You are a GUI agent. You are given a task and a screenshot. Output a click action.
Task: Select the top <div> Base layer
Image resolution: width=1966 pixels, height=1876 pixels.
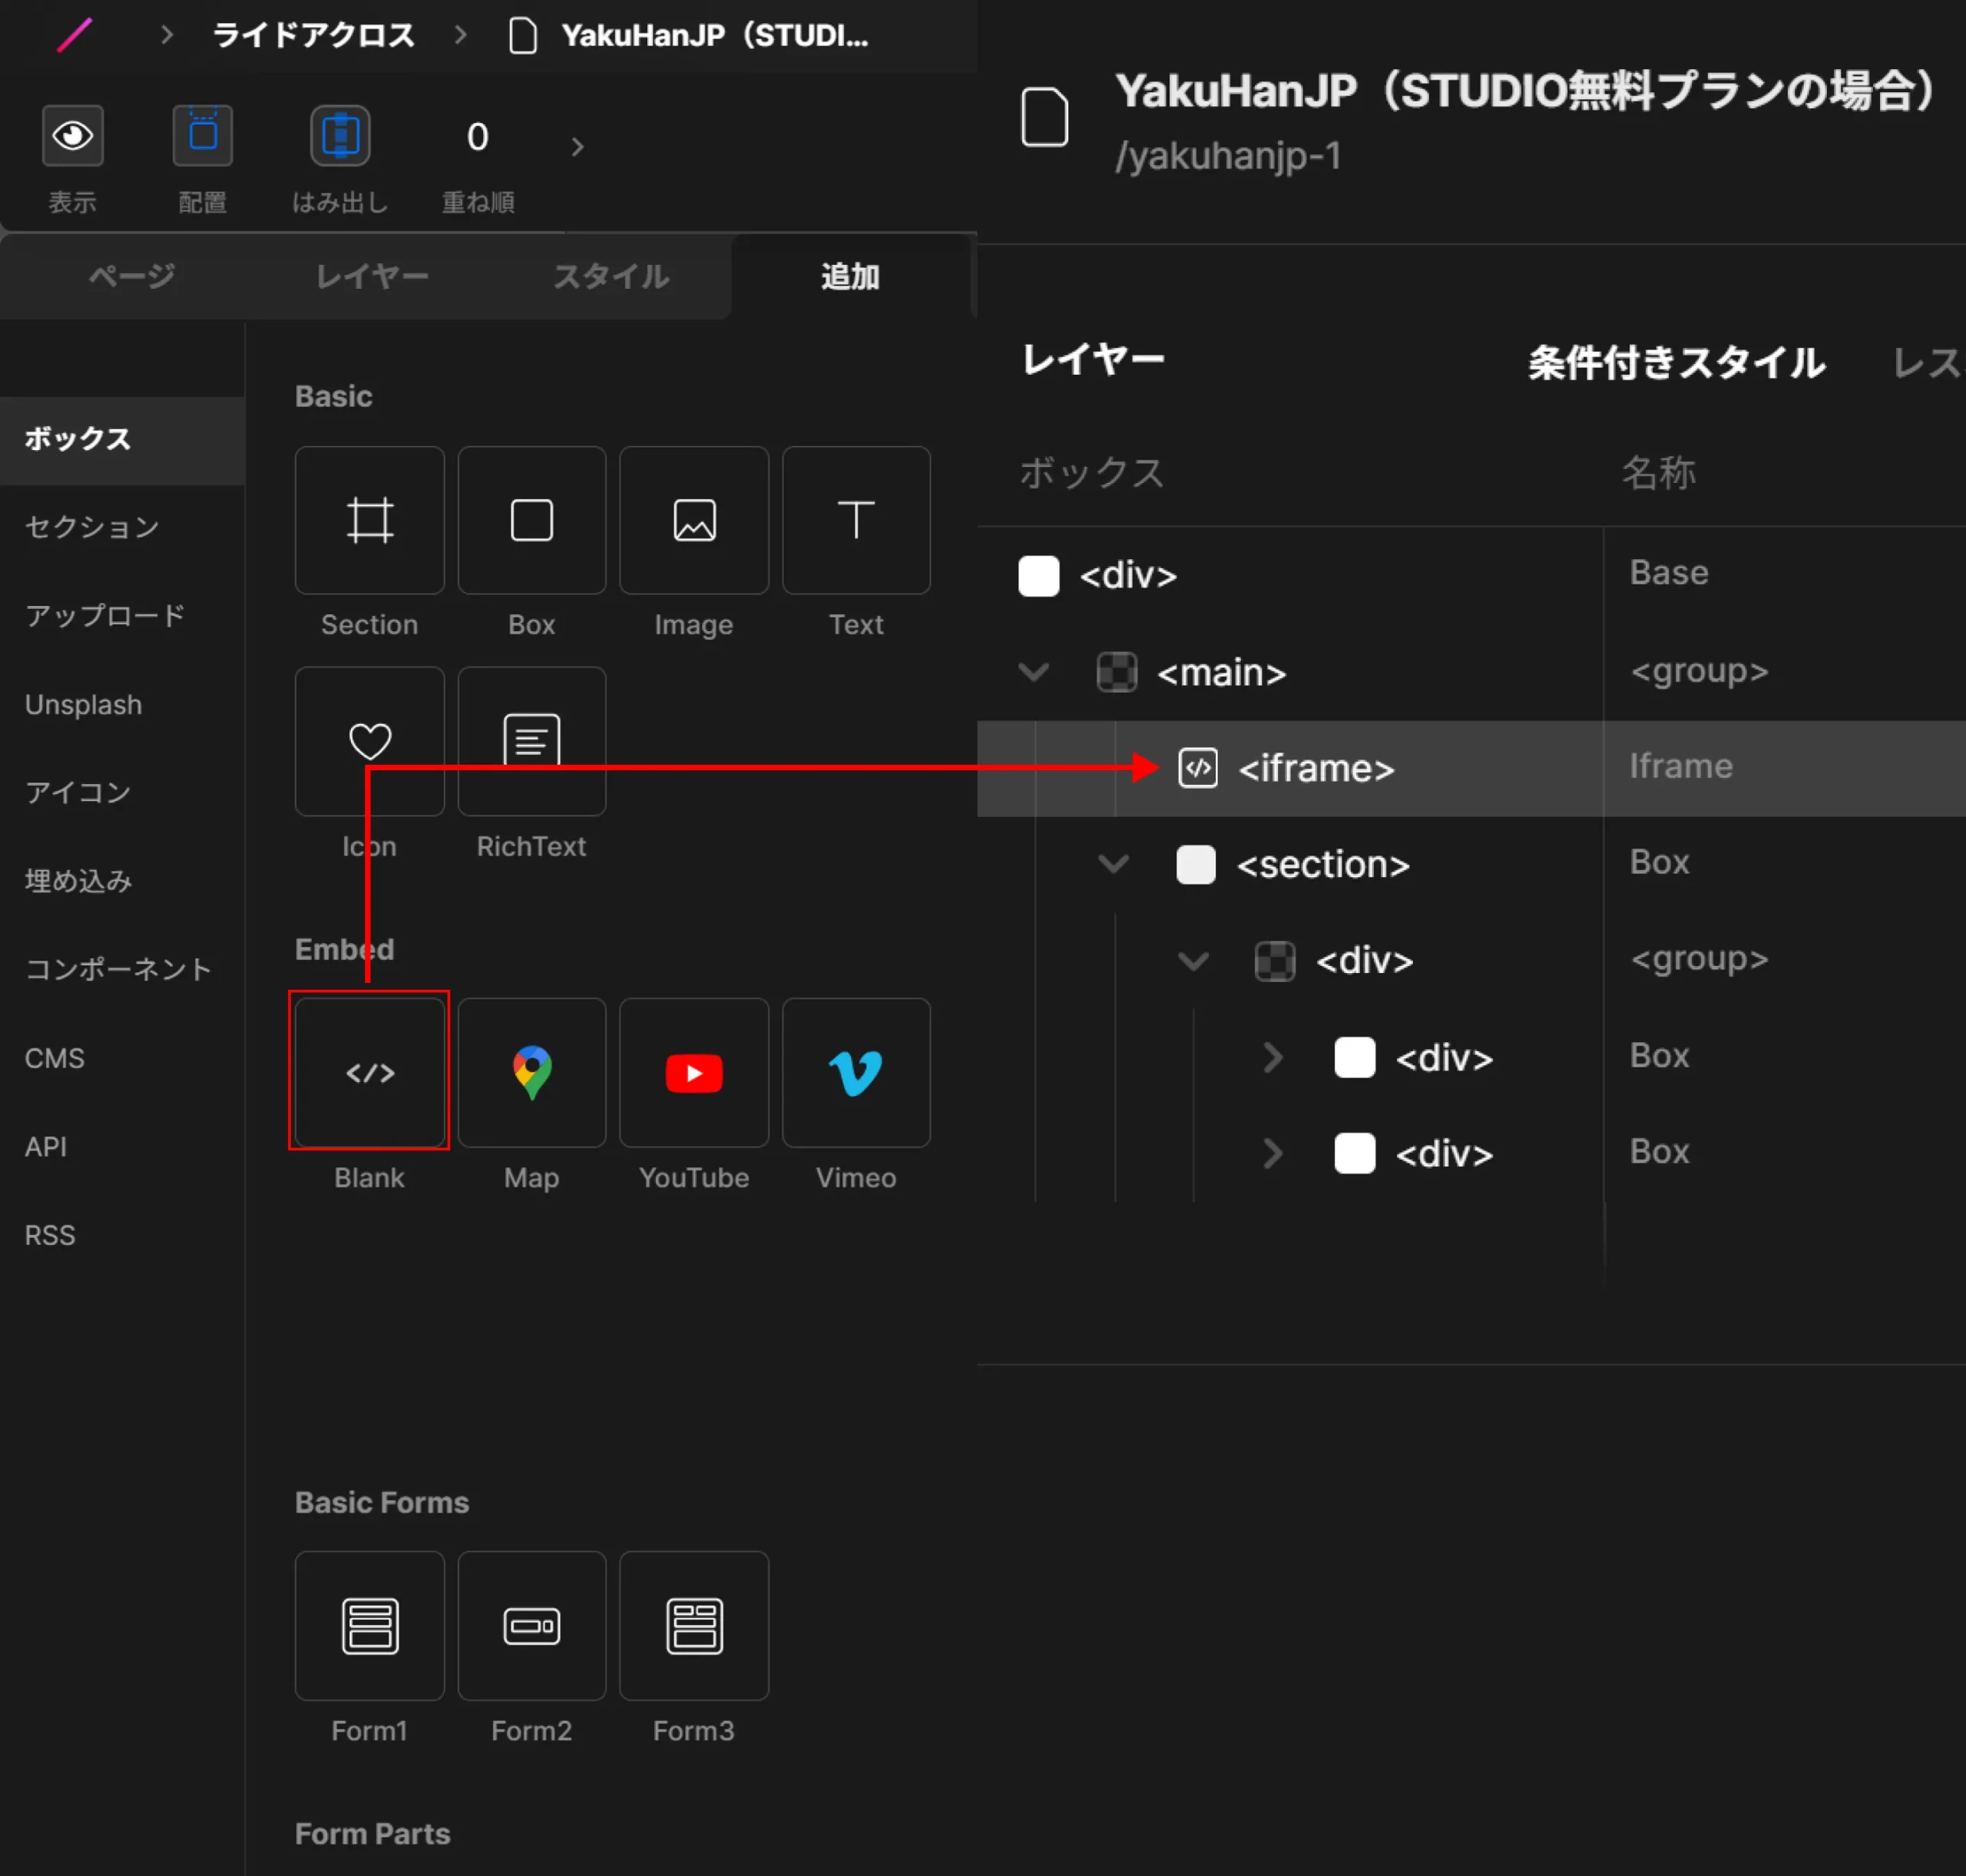coord(1471,576)
